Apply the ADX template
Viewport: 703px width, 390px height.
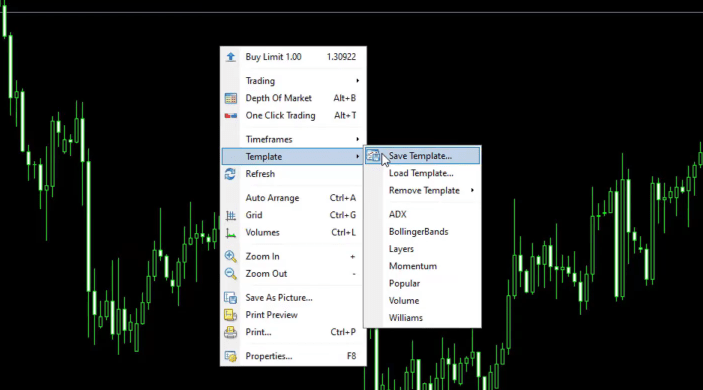(x=422, y=214)
